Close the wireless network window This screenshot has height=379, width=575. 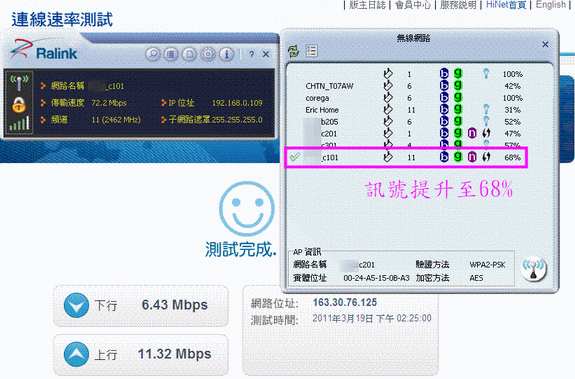(x=545, y=44)
